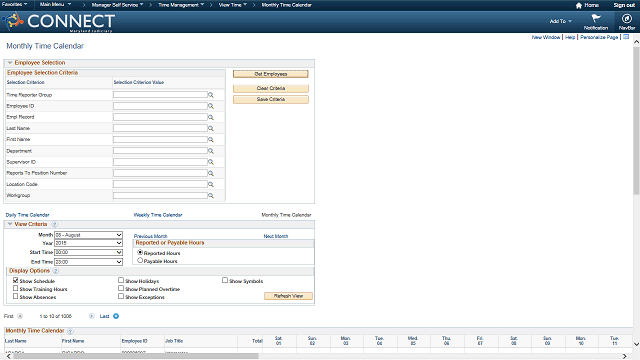The image size is (640, 360).
Task: Open Weekly Time Calendar link
Action: coord(158,215)
